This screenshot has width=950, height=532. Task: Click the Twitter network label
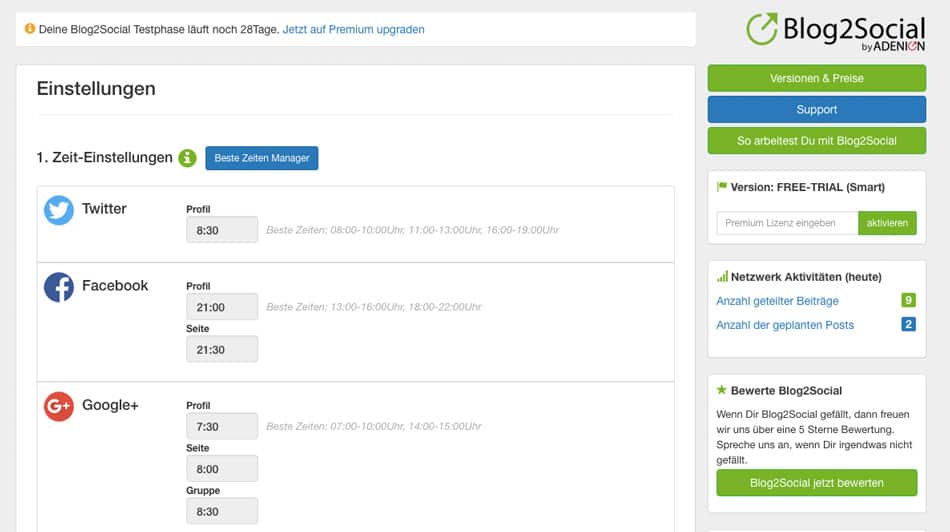tap(104, 208)
